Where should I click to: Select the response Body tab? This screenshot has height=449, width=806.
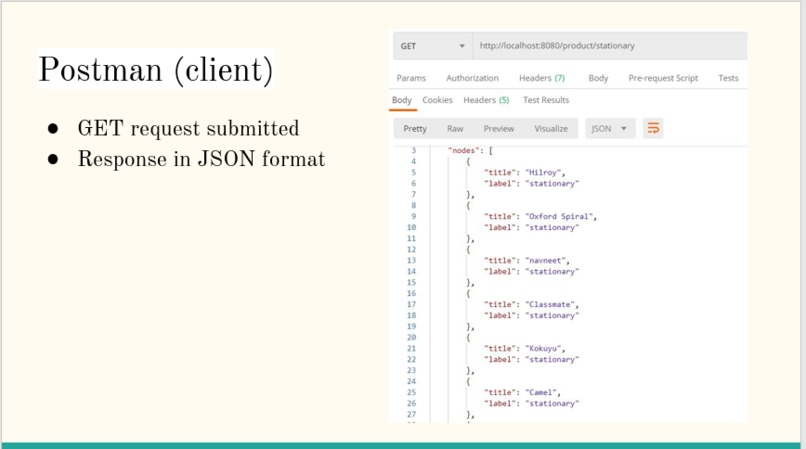[401, 100]
